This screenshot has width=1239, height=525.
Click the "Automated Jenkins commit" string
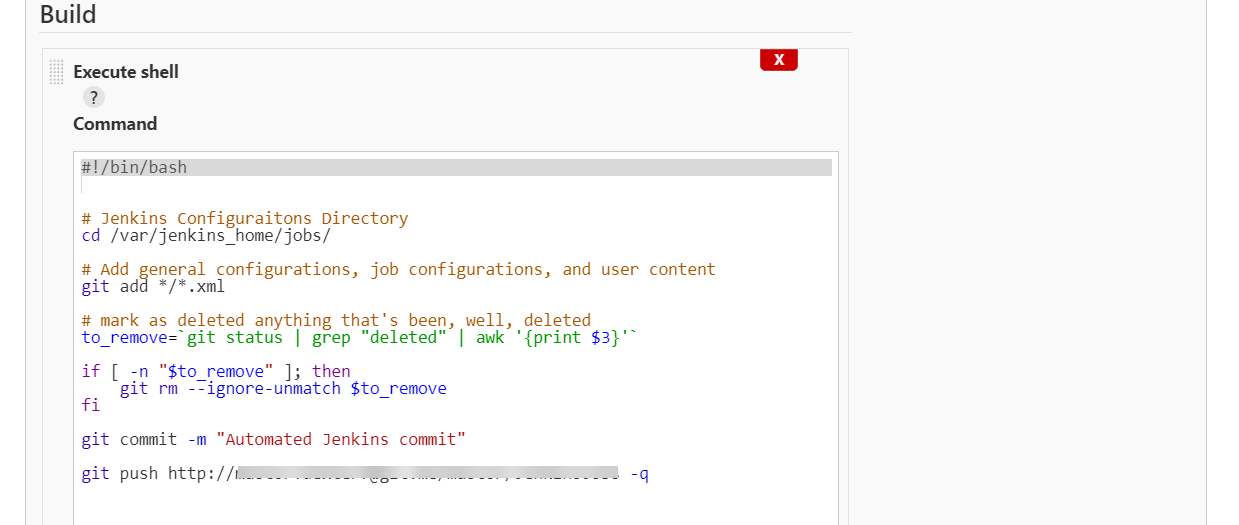(341, 439)
